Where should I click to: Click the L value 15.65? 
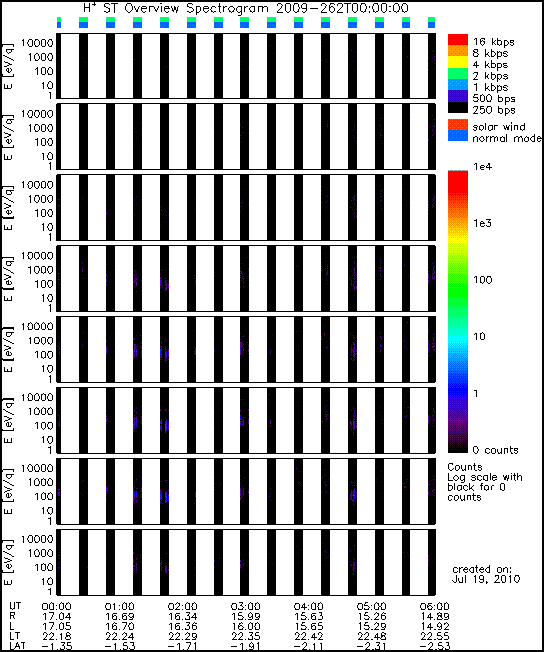pyautogui.click(x=308, y=627)
